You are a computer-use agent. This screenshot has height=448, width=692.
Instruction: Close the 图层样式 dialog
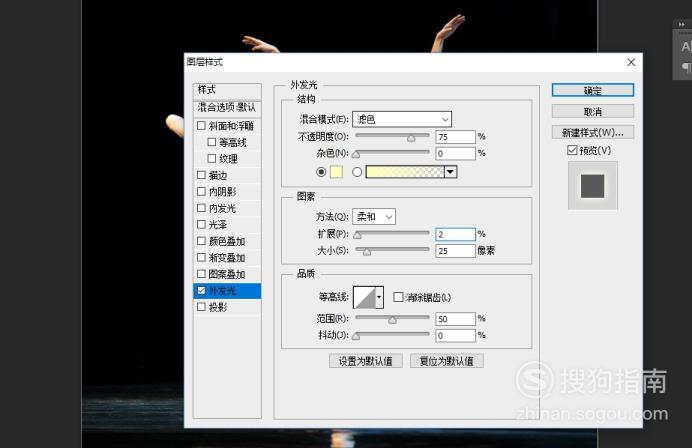(x=631, y=62)
